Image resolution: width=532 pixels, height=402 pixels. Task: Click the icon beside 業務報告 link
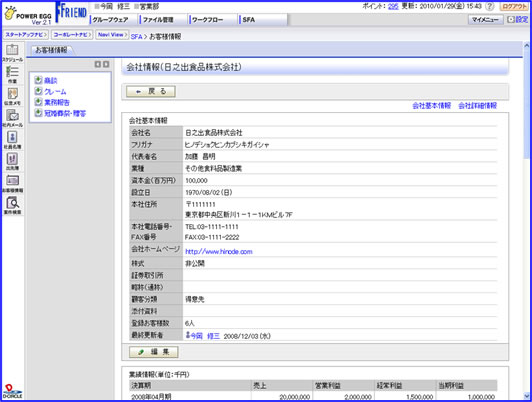[x=38, y=102]
